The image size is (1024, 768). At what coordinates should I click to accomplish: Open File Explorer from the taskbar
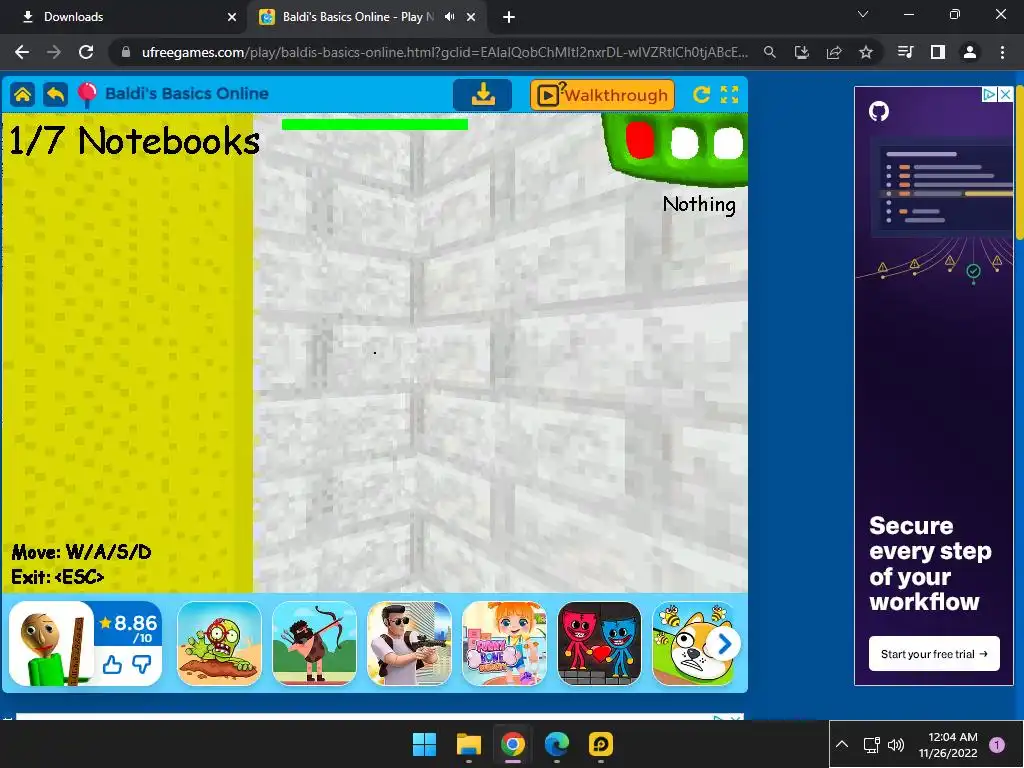tap(469, 744)
